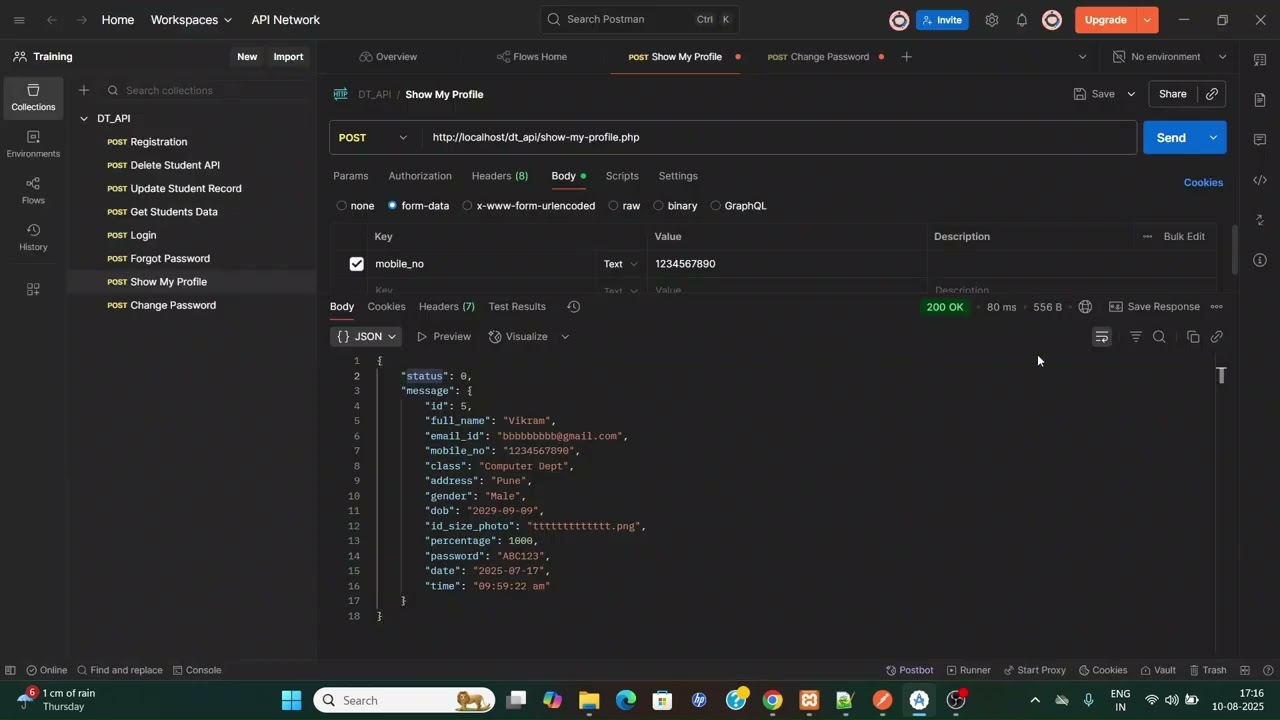1280x720 pixels.
Task: Open the Collections sidebar panel
Action: (33, 98)
